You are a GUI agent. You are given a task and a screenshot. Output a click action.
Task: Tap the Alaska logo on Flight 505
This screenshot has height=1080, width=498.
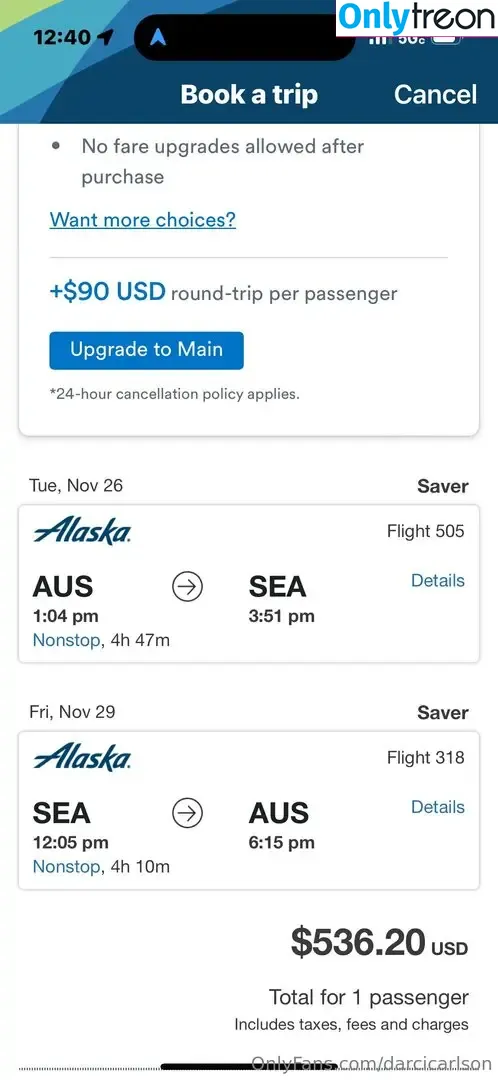pos(82,532)
